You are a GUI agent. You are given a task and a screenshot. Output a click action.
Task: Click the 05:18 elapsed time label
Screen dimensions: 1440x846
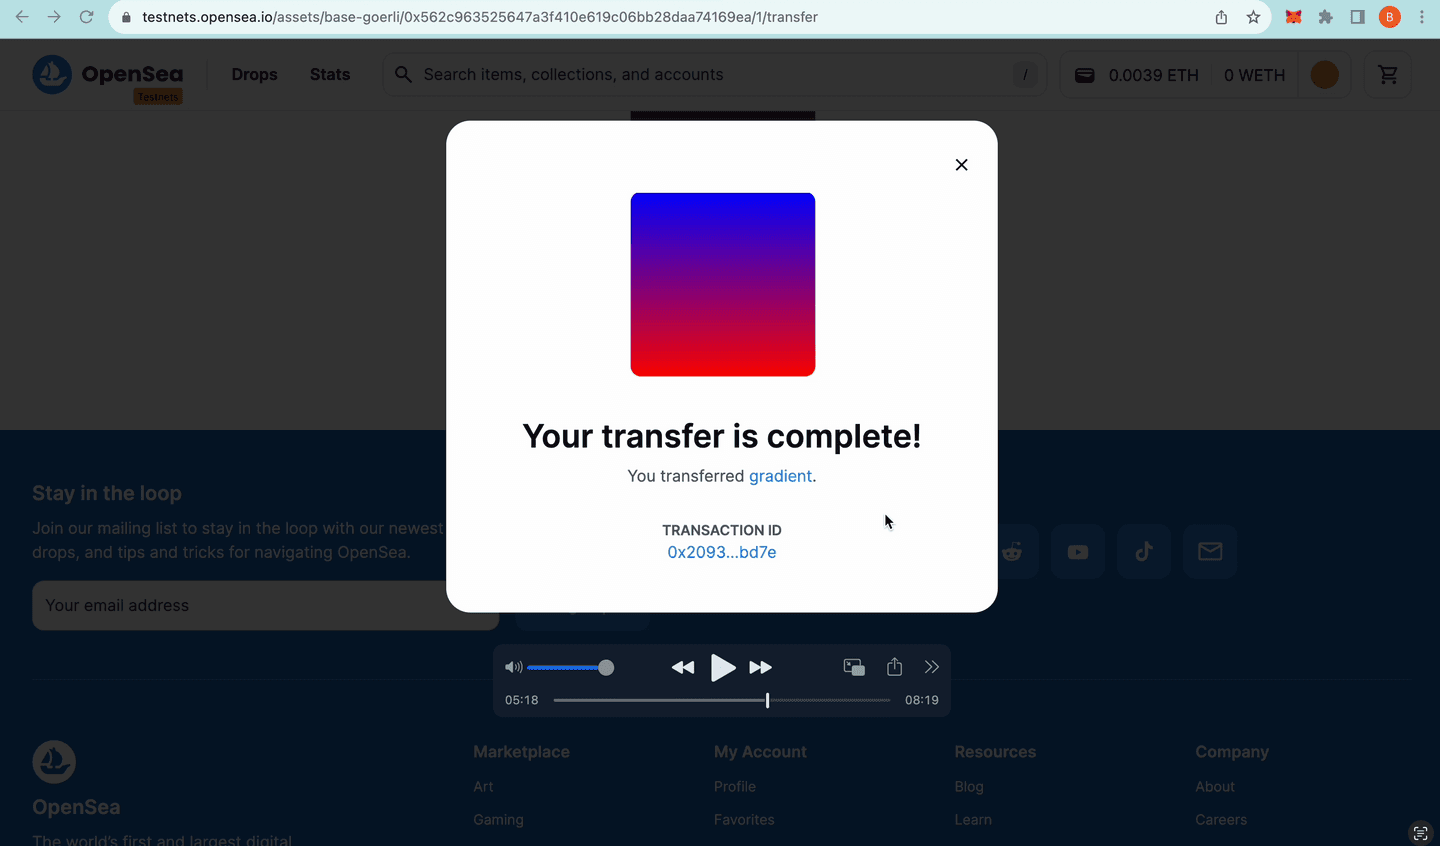522,700
